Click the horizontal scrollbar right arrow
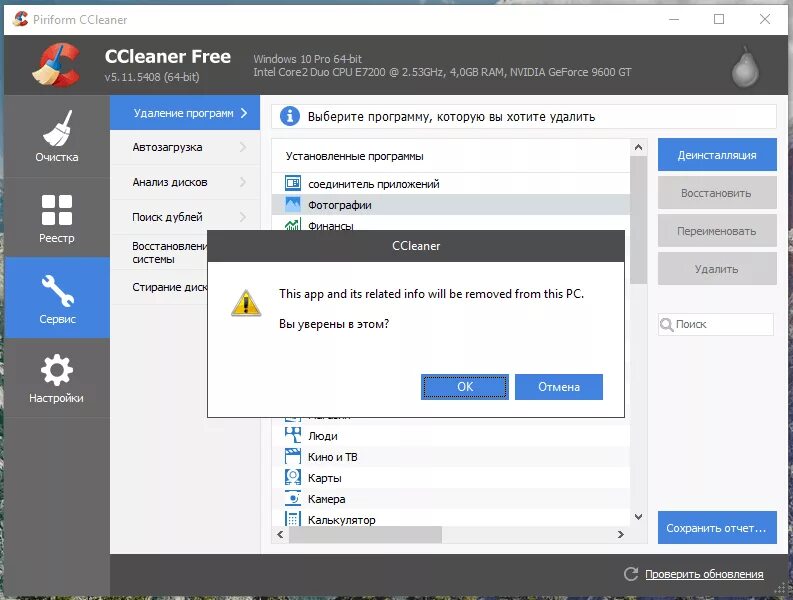Screen dimensions: 793x600 [x=621, y=534]
